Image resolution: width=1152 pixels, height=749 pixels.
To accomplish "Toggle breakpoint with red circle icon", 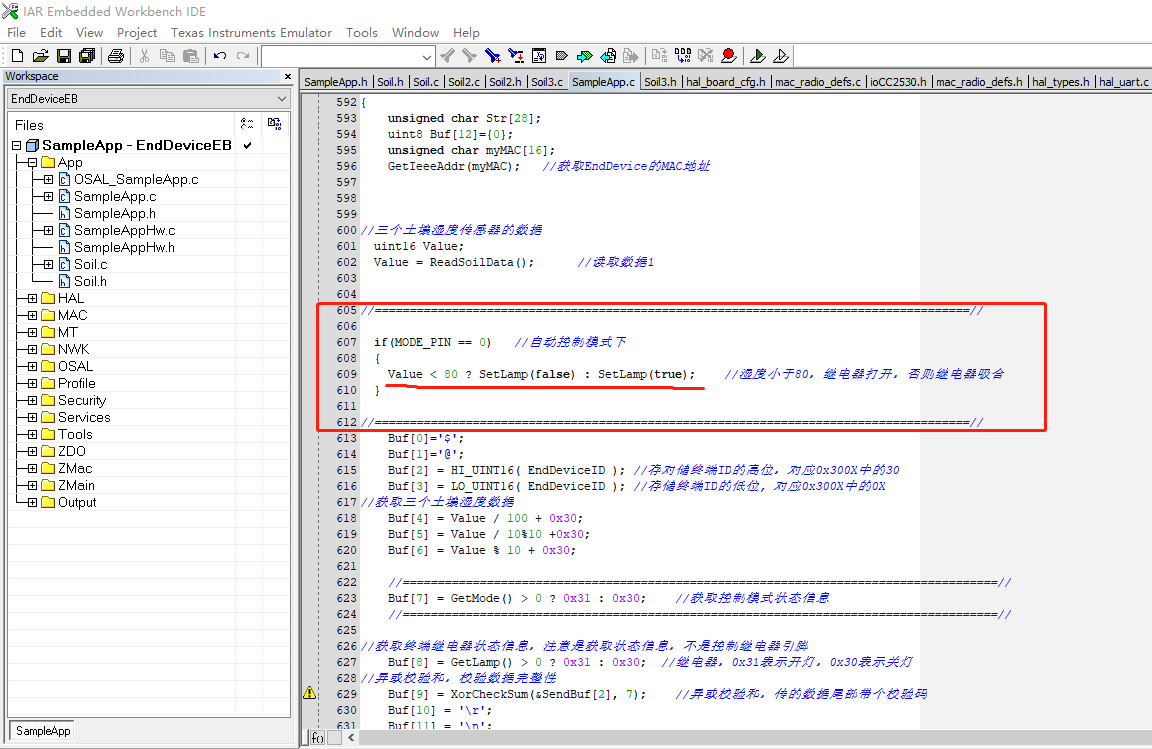I will [x=729, y=56].
